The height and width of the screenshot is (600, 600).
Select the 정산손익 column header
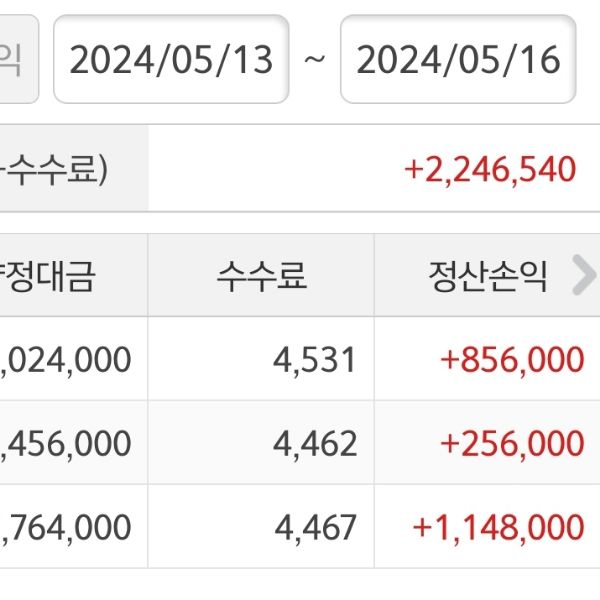pyautogui.click(x=488, y=277)
